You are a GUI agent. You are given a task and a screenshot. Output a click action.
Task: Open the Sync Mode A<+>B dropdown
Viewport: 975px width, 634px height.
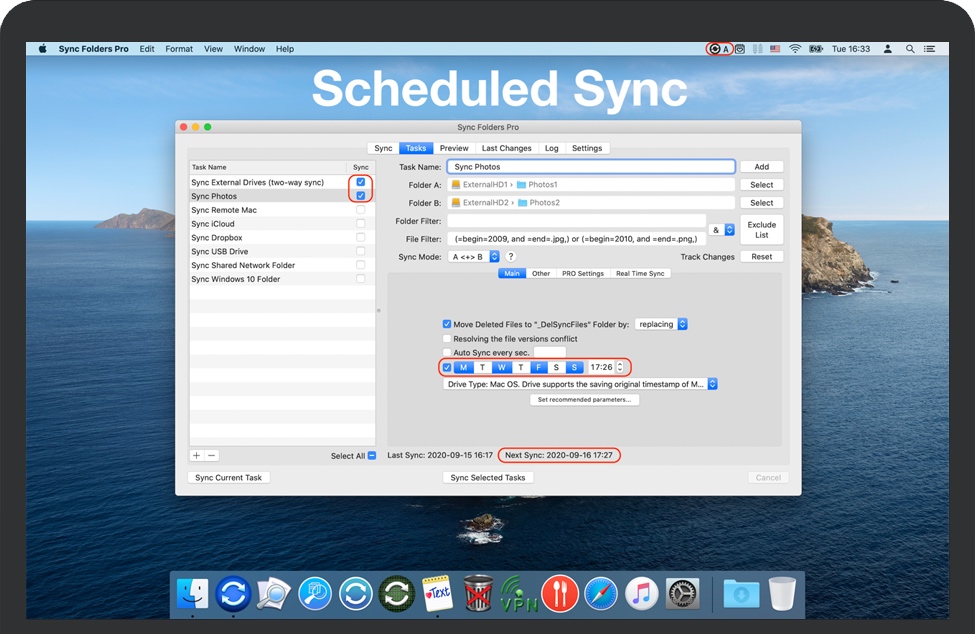point(476,257)
